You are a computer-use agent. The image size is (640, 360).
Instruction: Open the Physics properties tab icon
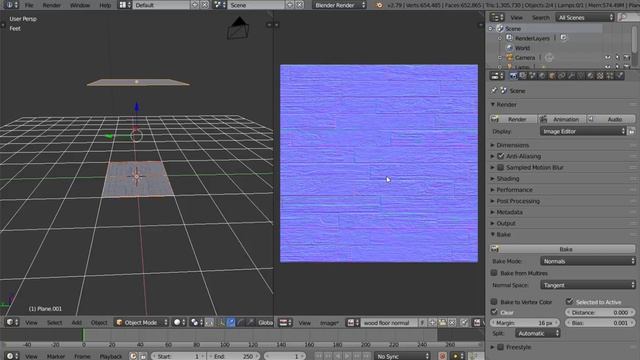(620, 76)
